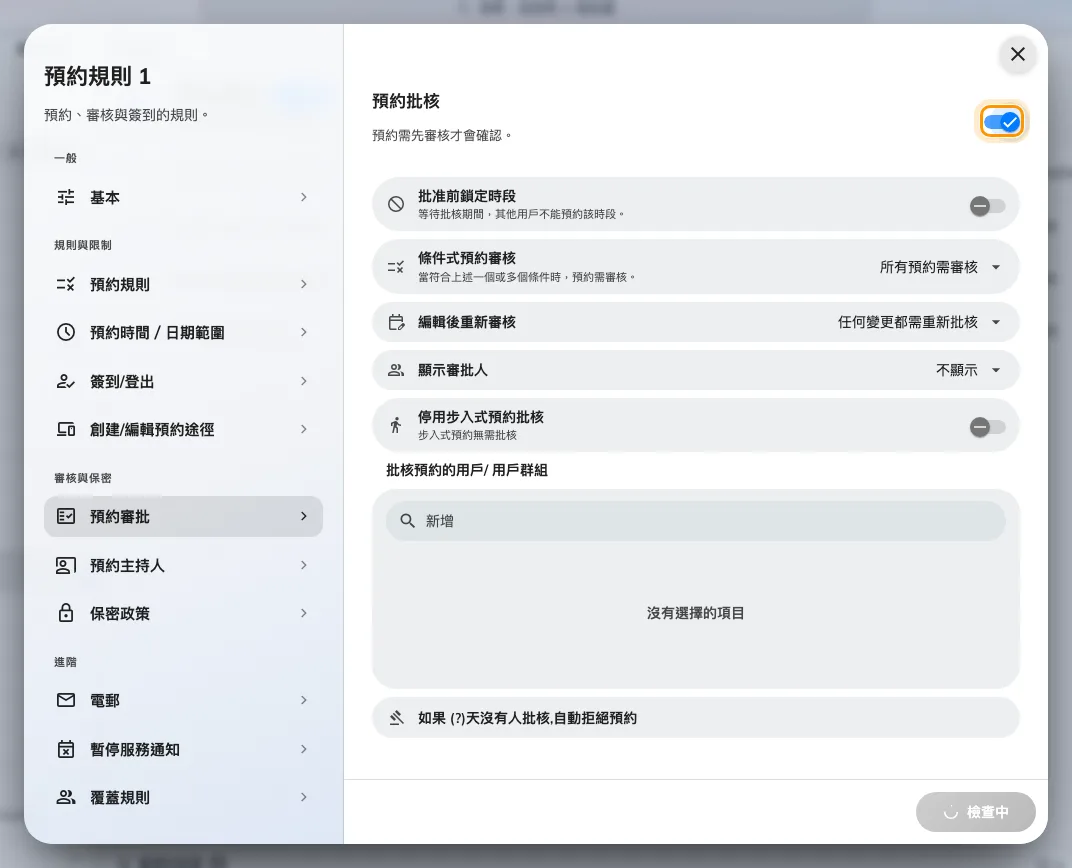Click the devices icon beside 創建/編輯預約途徑
1072x868 pixels.
[x=66, y=429]
